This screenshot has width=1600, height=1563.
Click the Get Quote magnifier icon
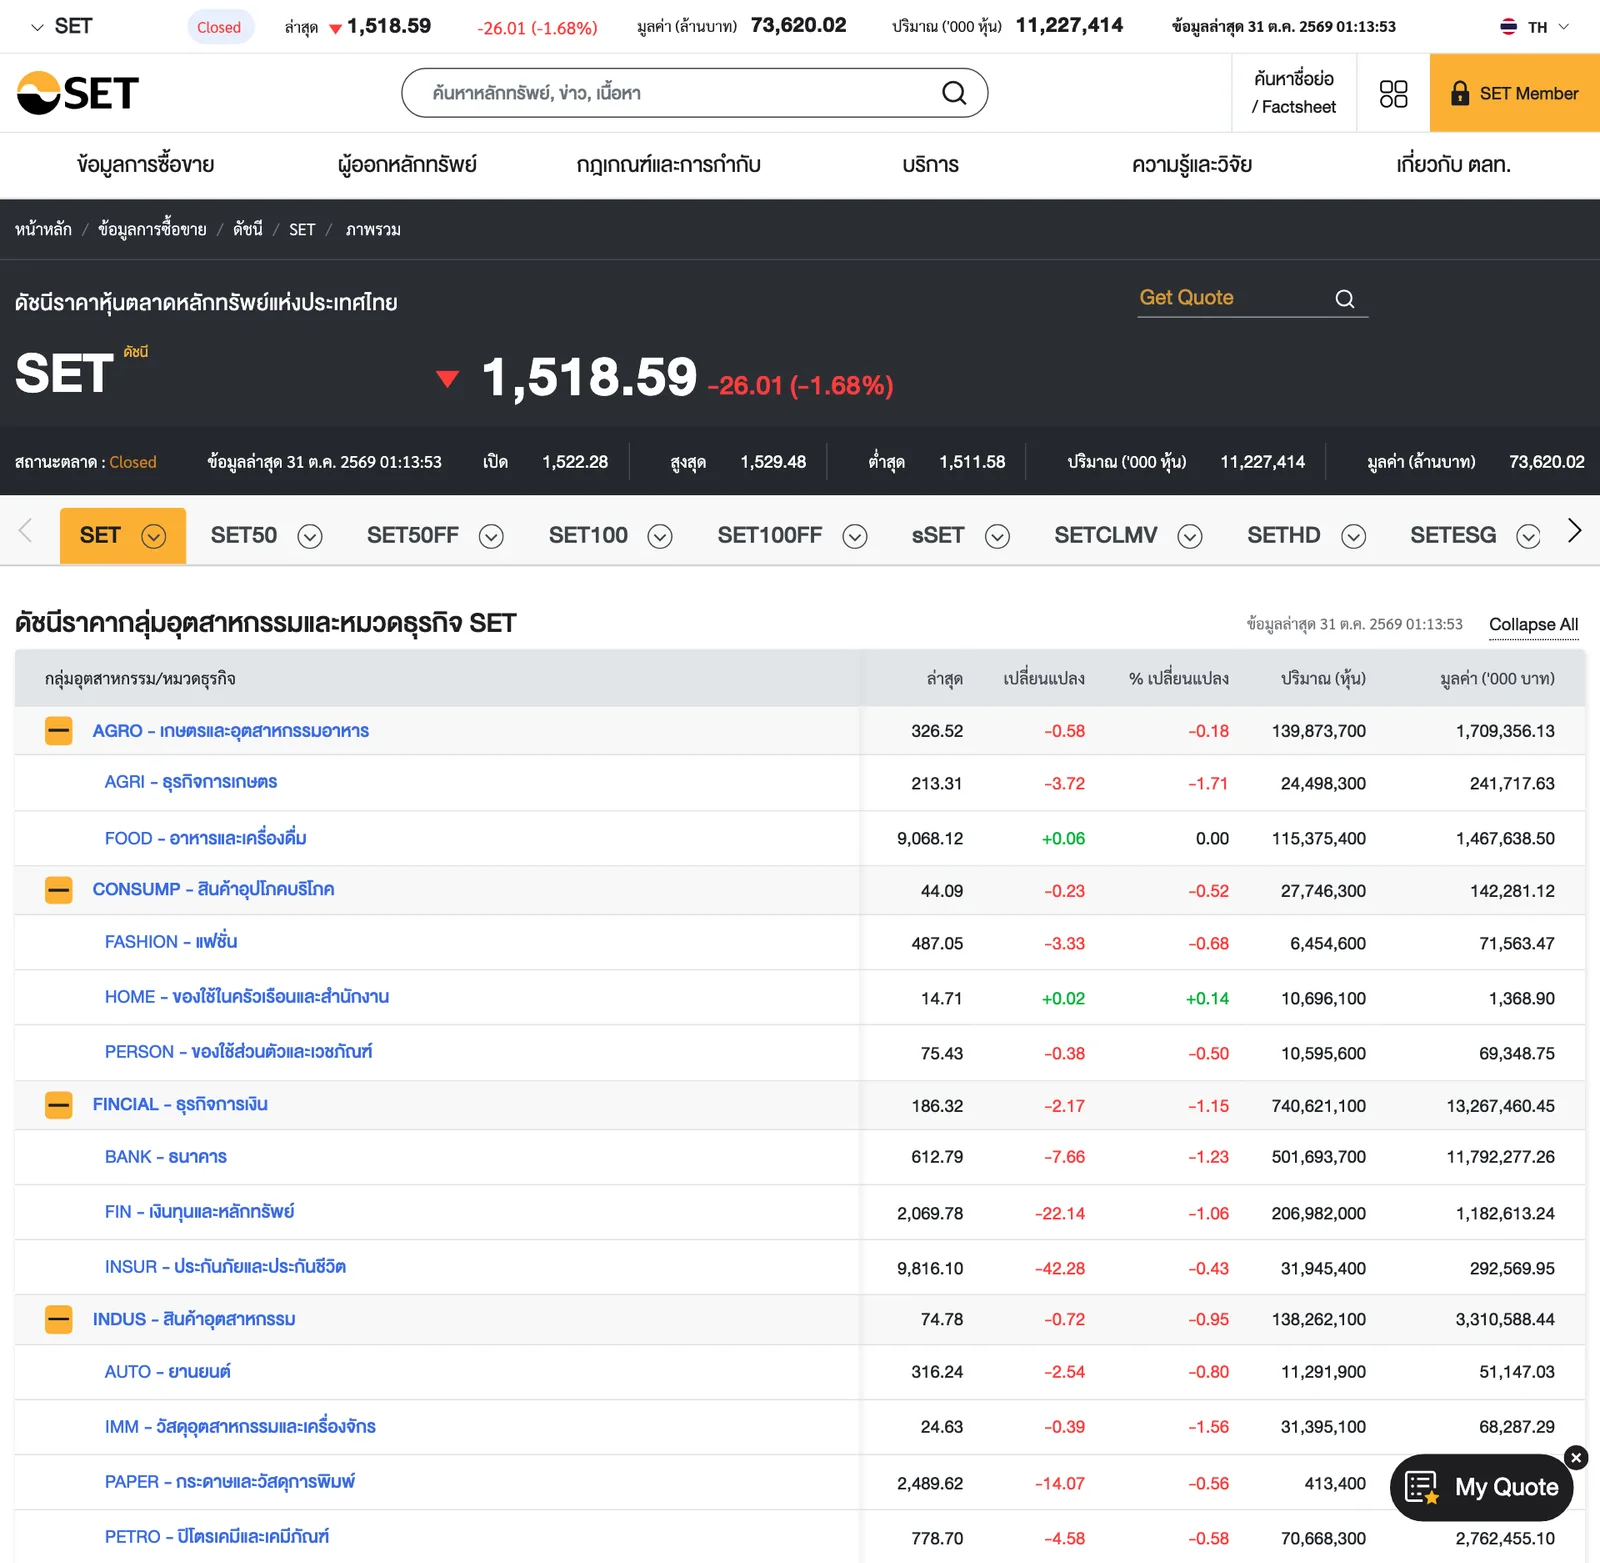click(1345, 298)
